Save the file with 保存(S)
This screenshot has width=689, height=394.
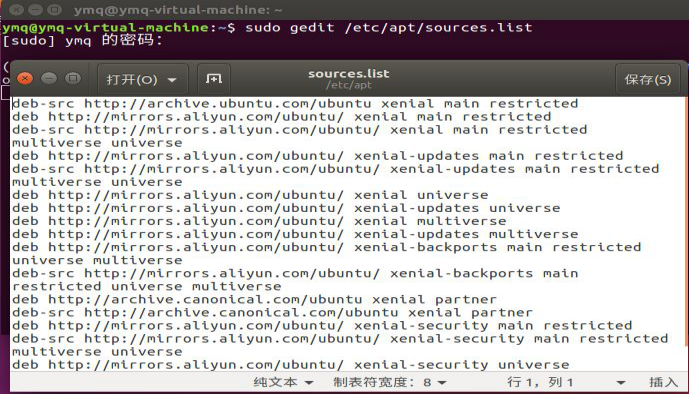[x=648, y=80]
